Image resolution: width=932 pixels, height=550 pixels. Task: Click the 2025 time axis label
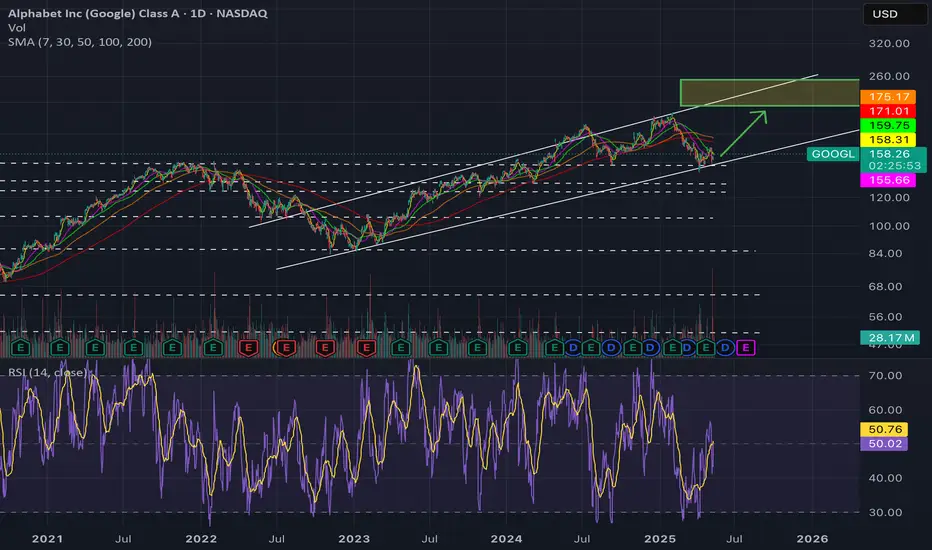click(660, 539)
